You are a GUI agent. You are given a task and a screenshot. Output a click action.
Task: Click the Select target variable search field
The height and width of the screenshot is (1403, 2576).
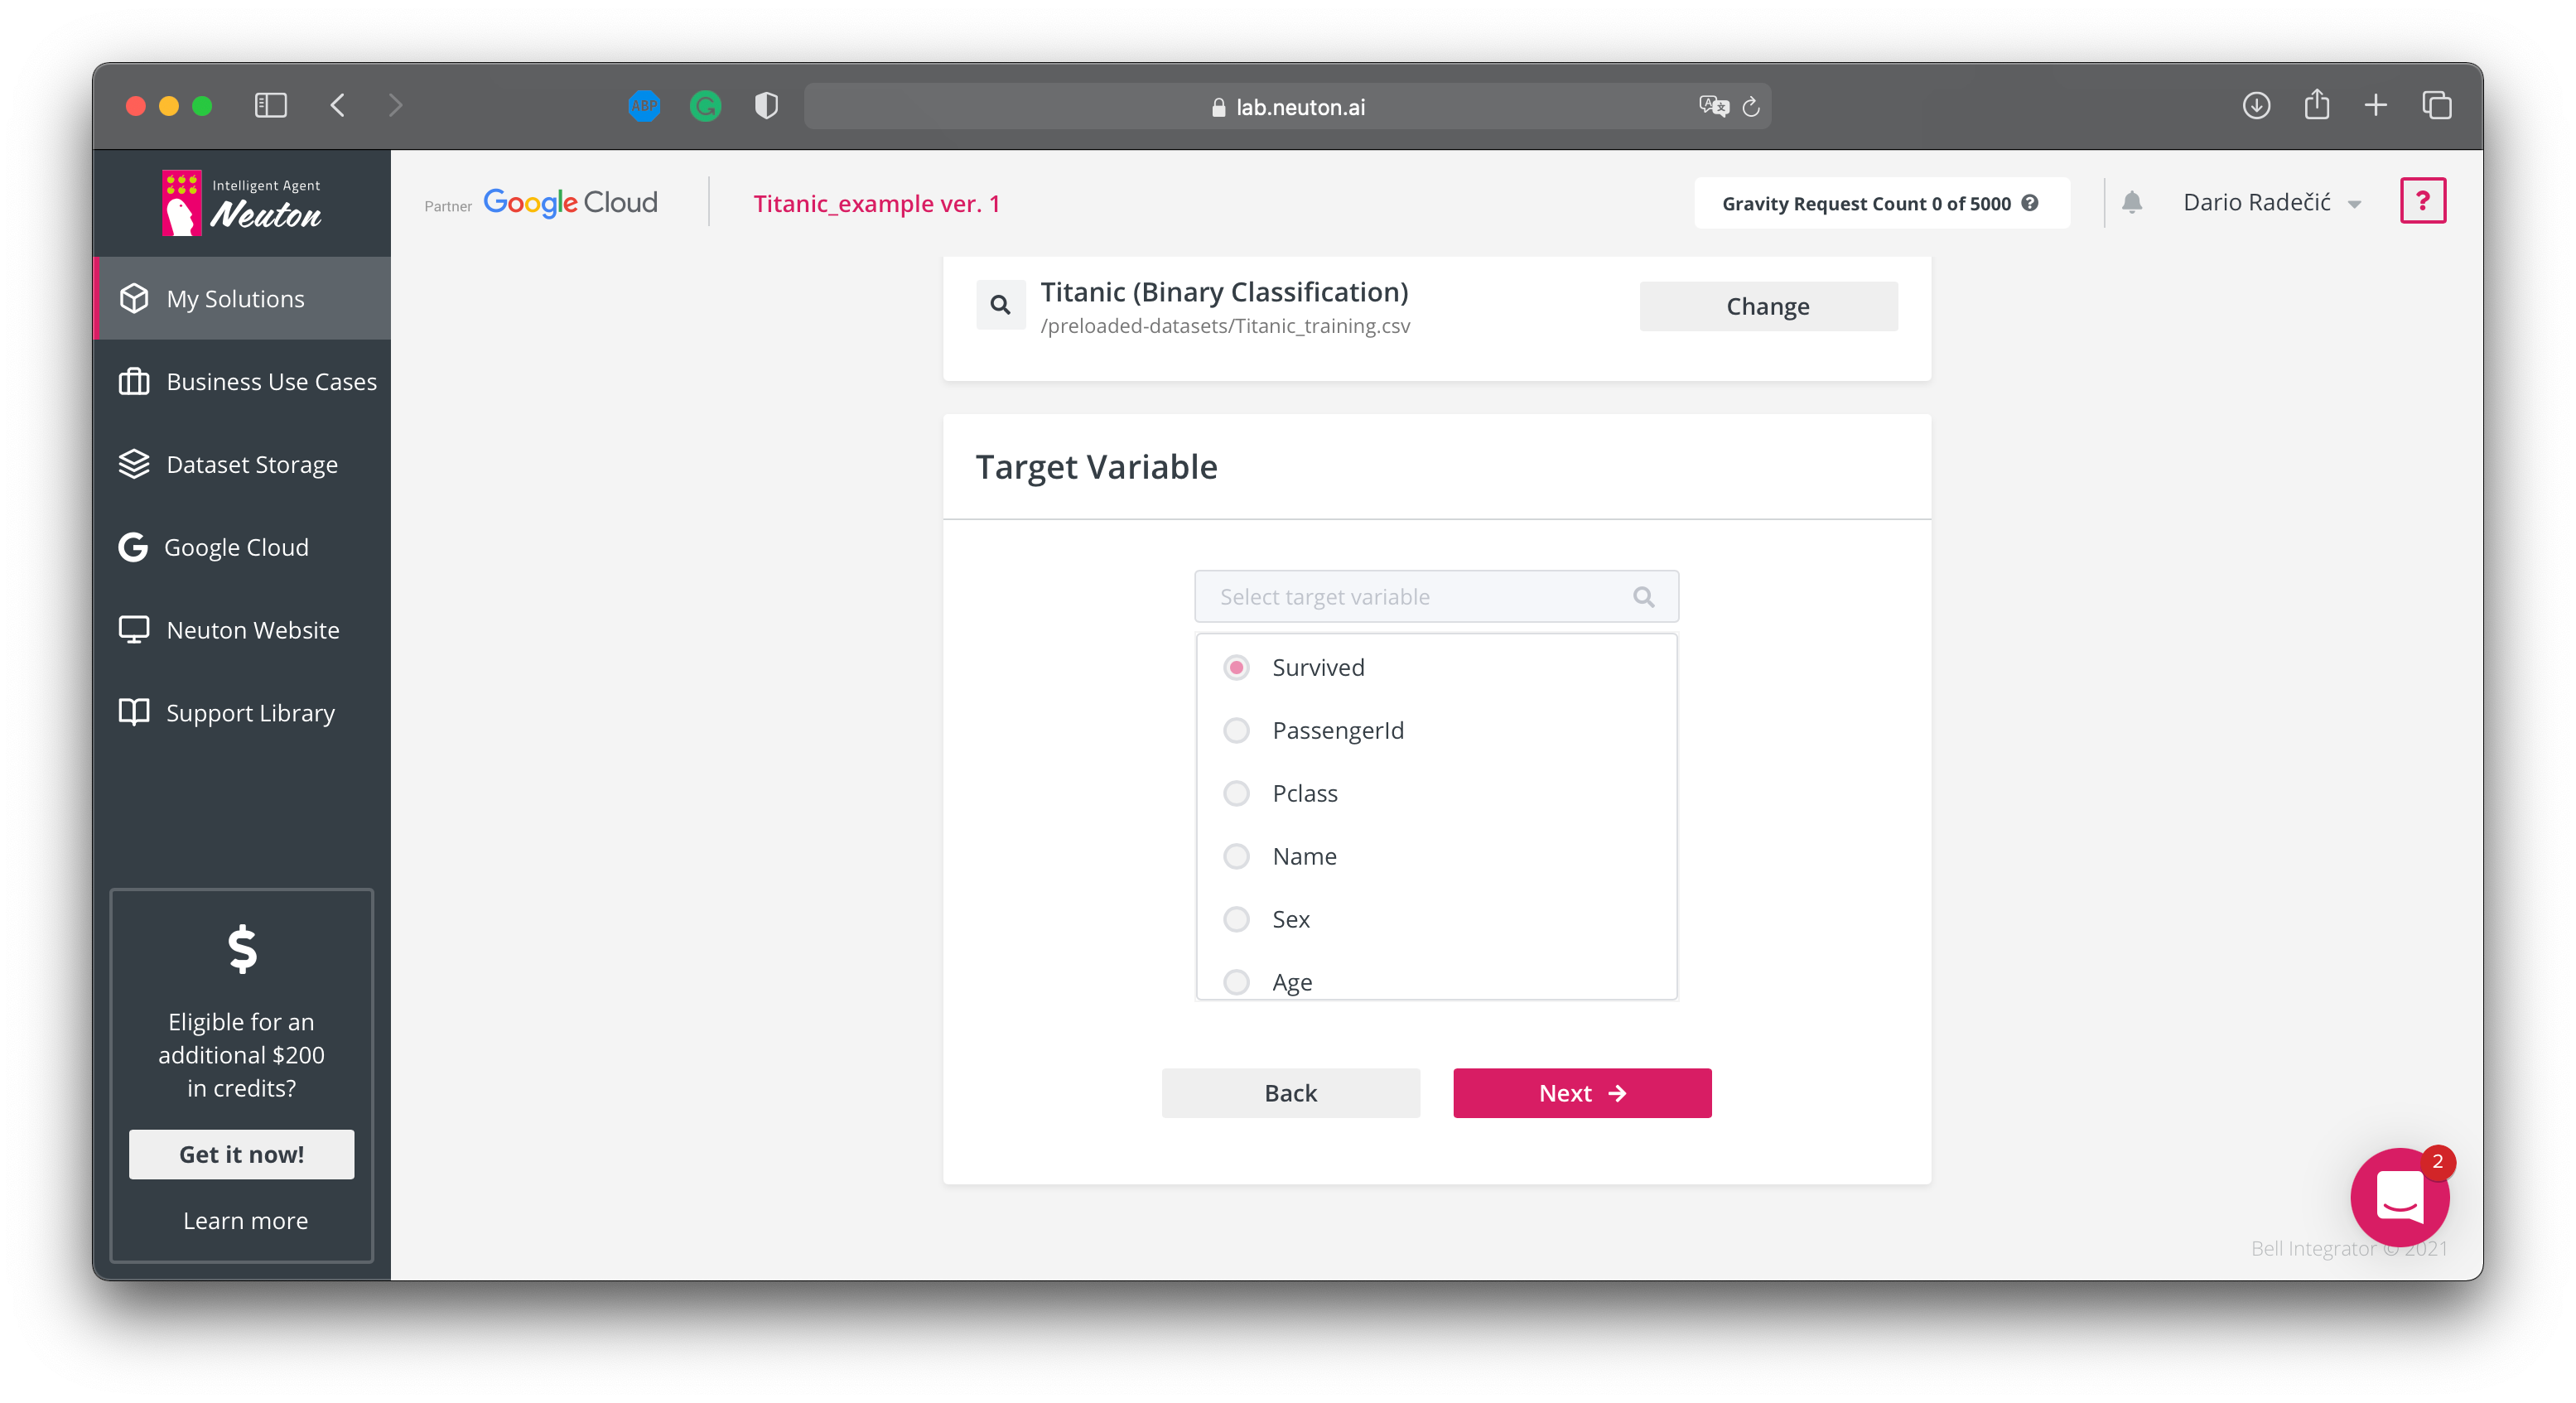[x=1420, y=597]
